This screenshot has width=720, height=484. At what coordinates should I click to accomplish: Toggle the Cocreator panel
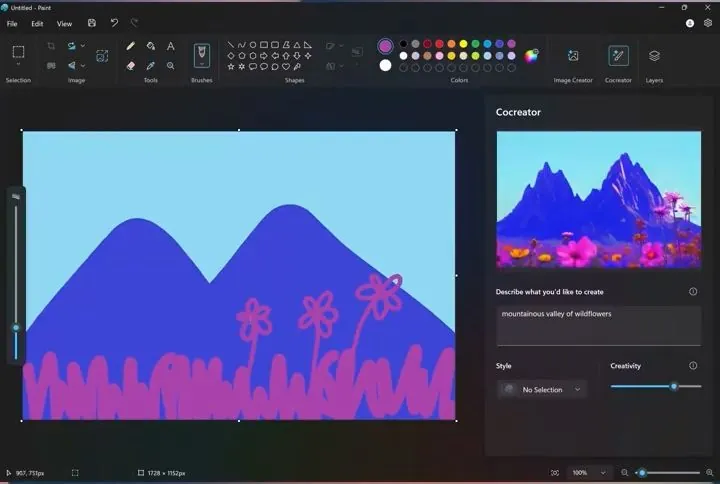click(x=618, y=56)
